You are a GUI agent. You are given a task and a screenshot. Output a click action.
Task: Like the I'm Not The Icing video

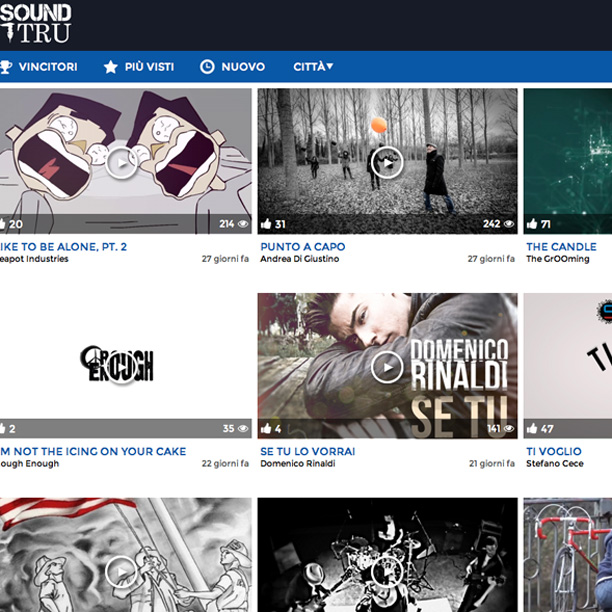[2, 429]
